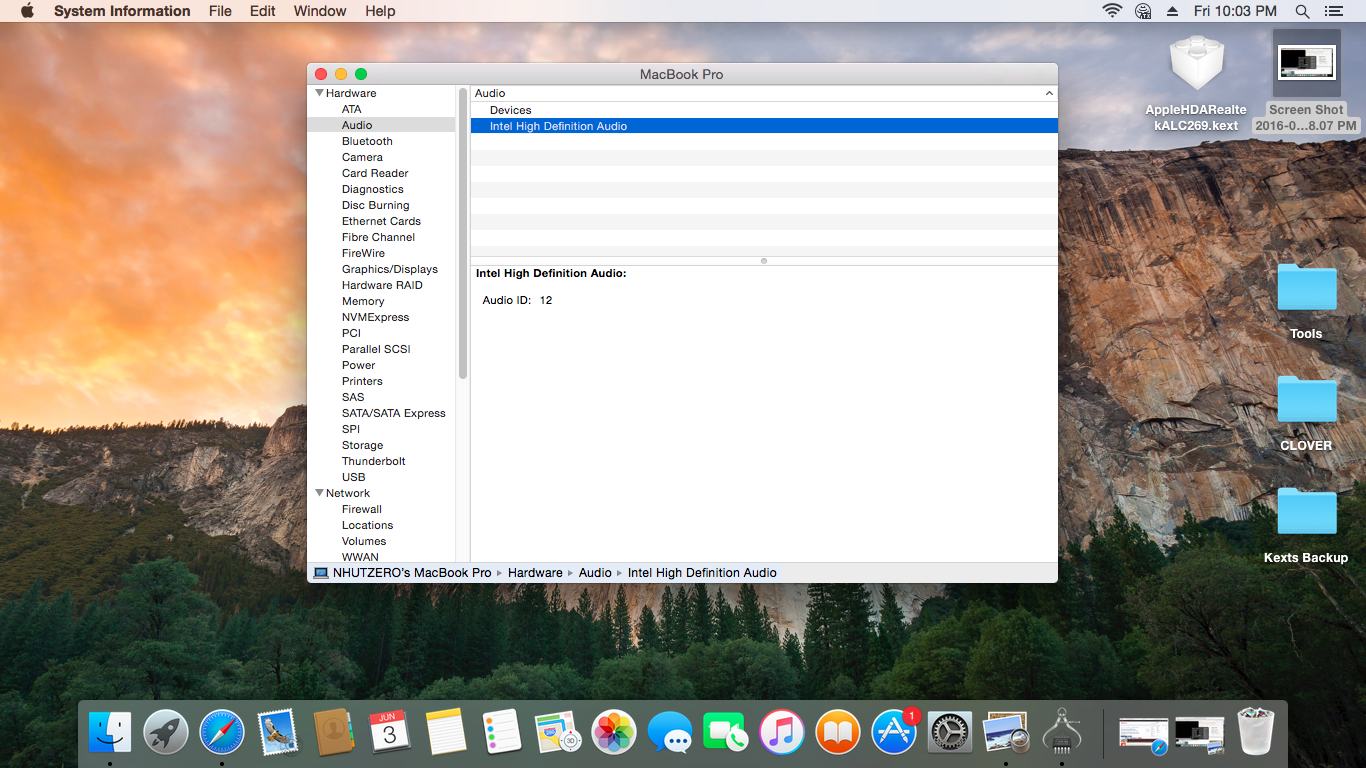Open Finder from the Dock
Image resolution: width=1366 pixels, height=768 pixels.
pyautogui.click(x=110, y=732)
